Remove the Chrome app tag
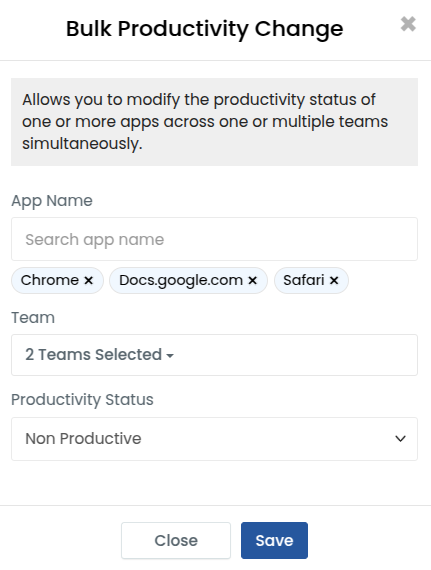431x570 pixels. tap(88, 280)
